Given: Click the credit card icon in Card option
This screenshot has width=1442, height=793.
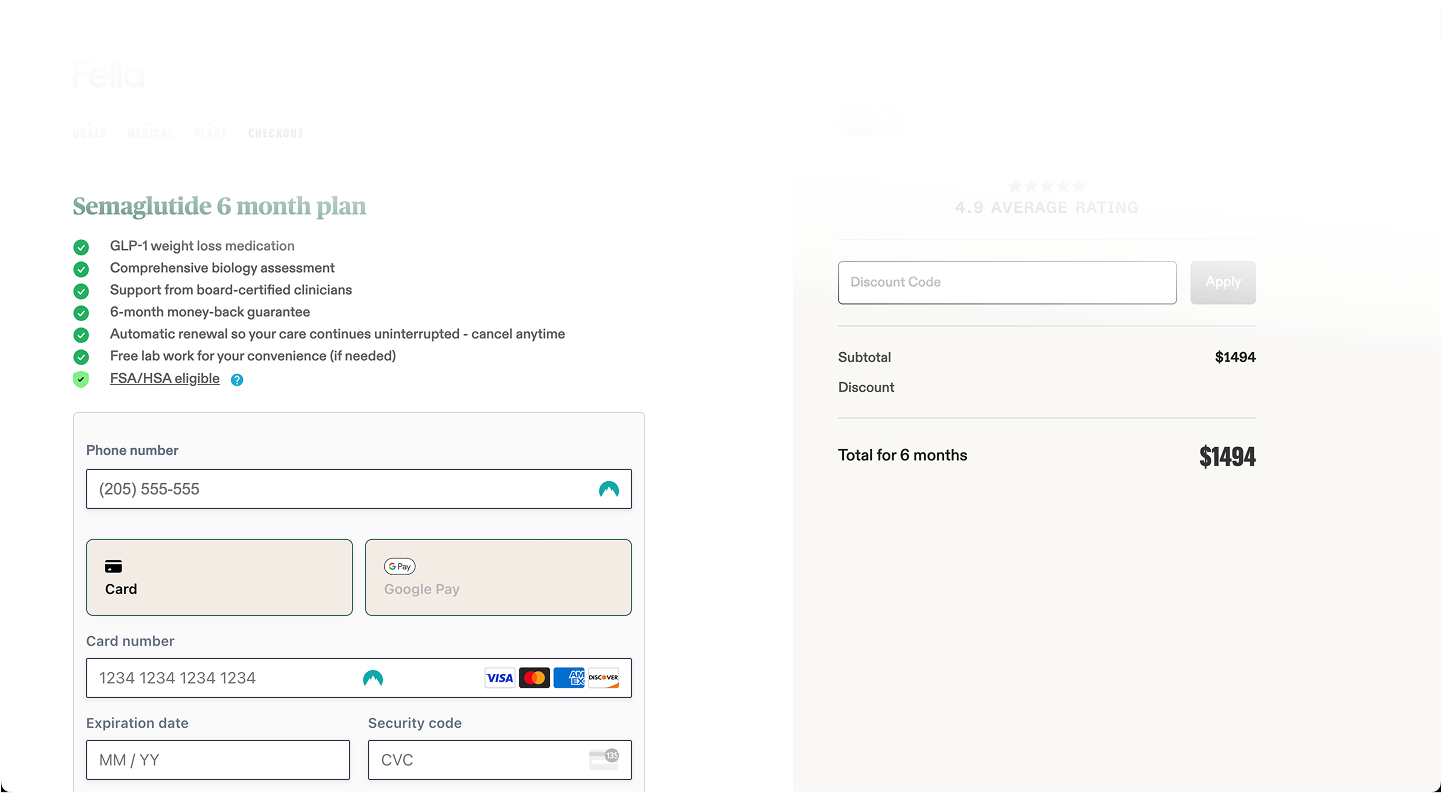Looking at the screenshot, I should click(113, 567).
